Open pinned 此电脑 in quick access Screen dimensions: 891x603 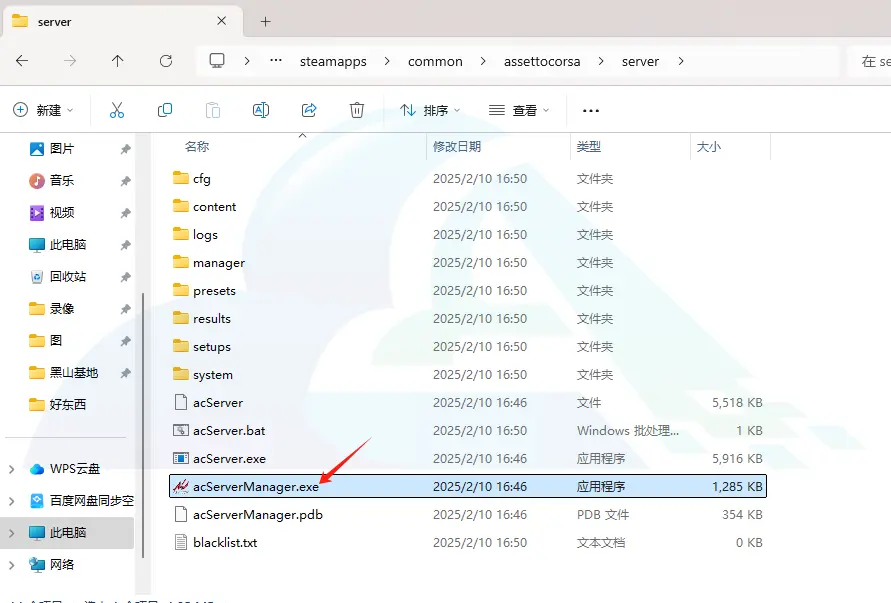[x=68, y=244]
